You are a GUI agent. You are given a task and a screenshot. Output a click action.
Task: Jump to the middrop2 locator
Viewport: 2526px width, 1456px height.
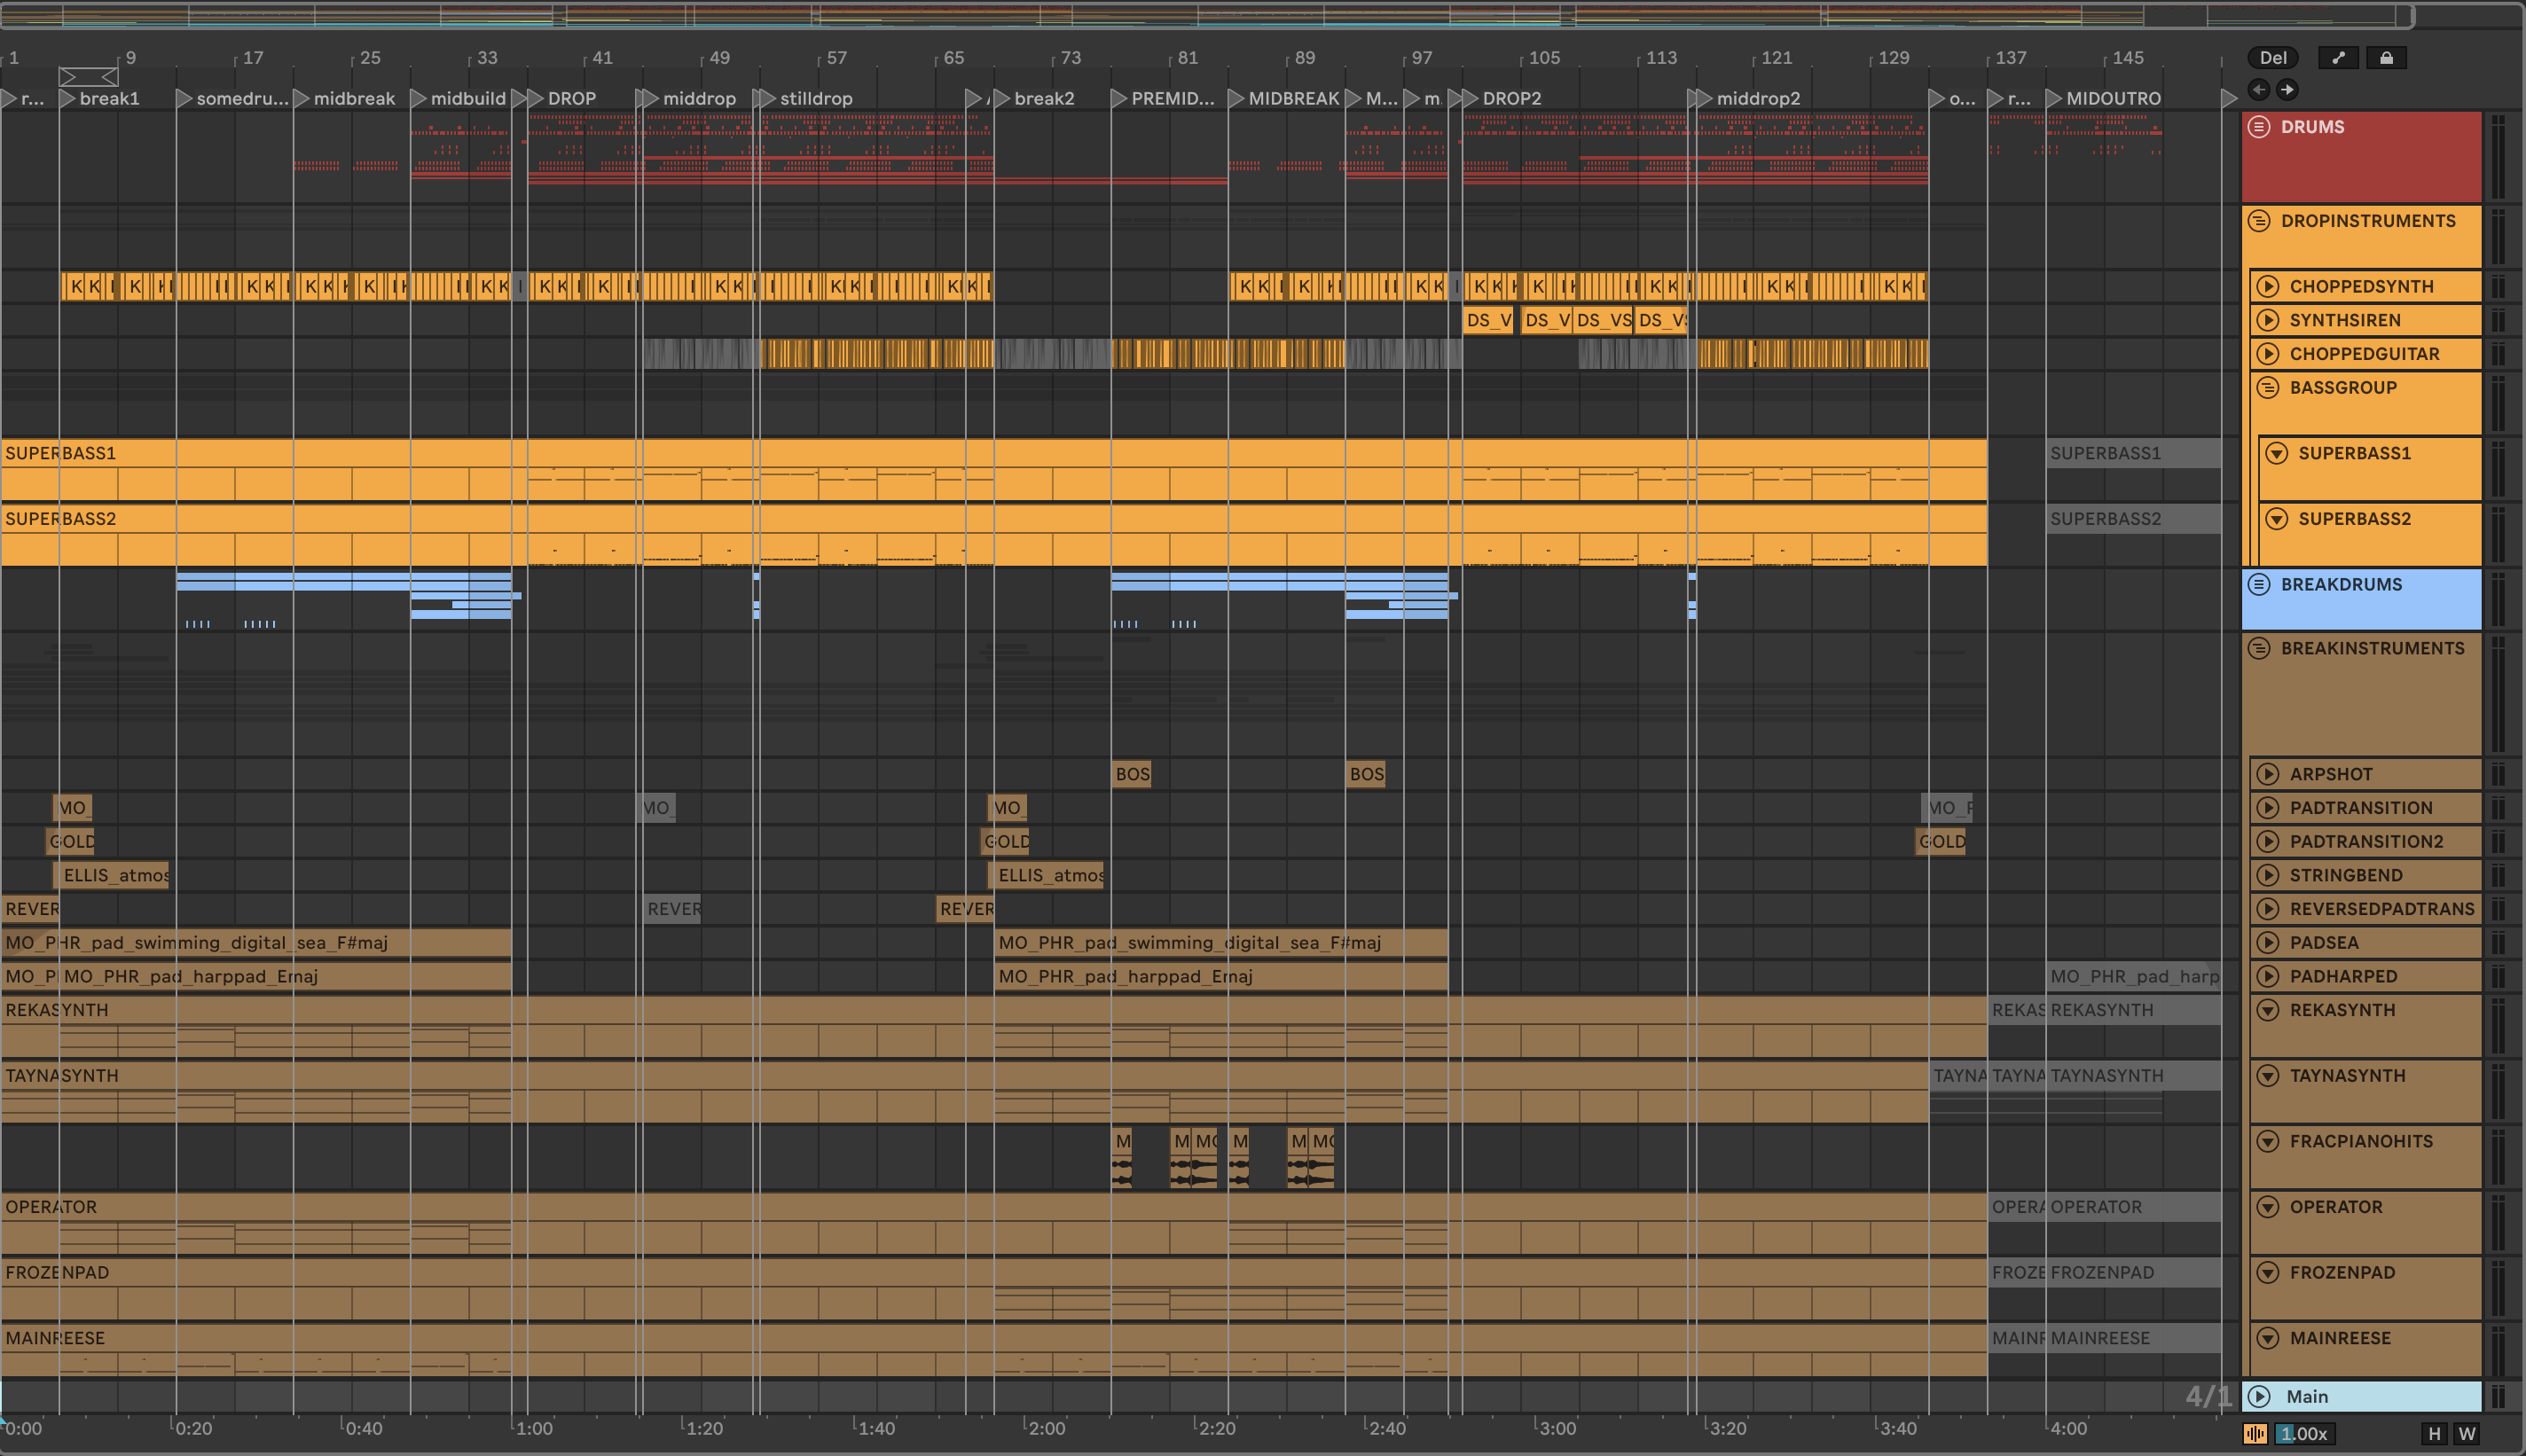point(1747,99)
